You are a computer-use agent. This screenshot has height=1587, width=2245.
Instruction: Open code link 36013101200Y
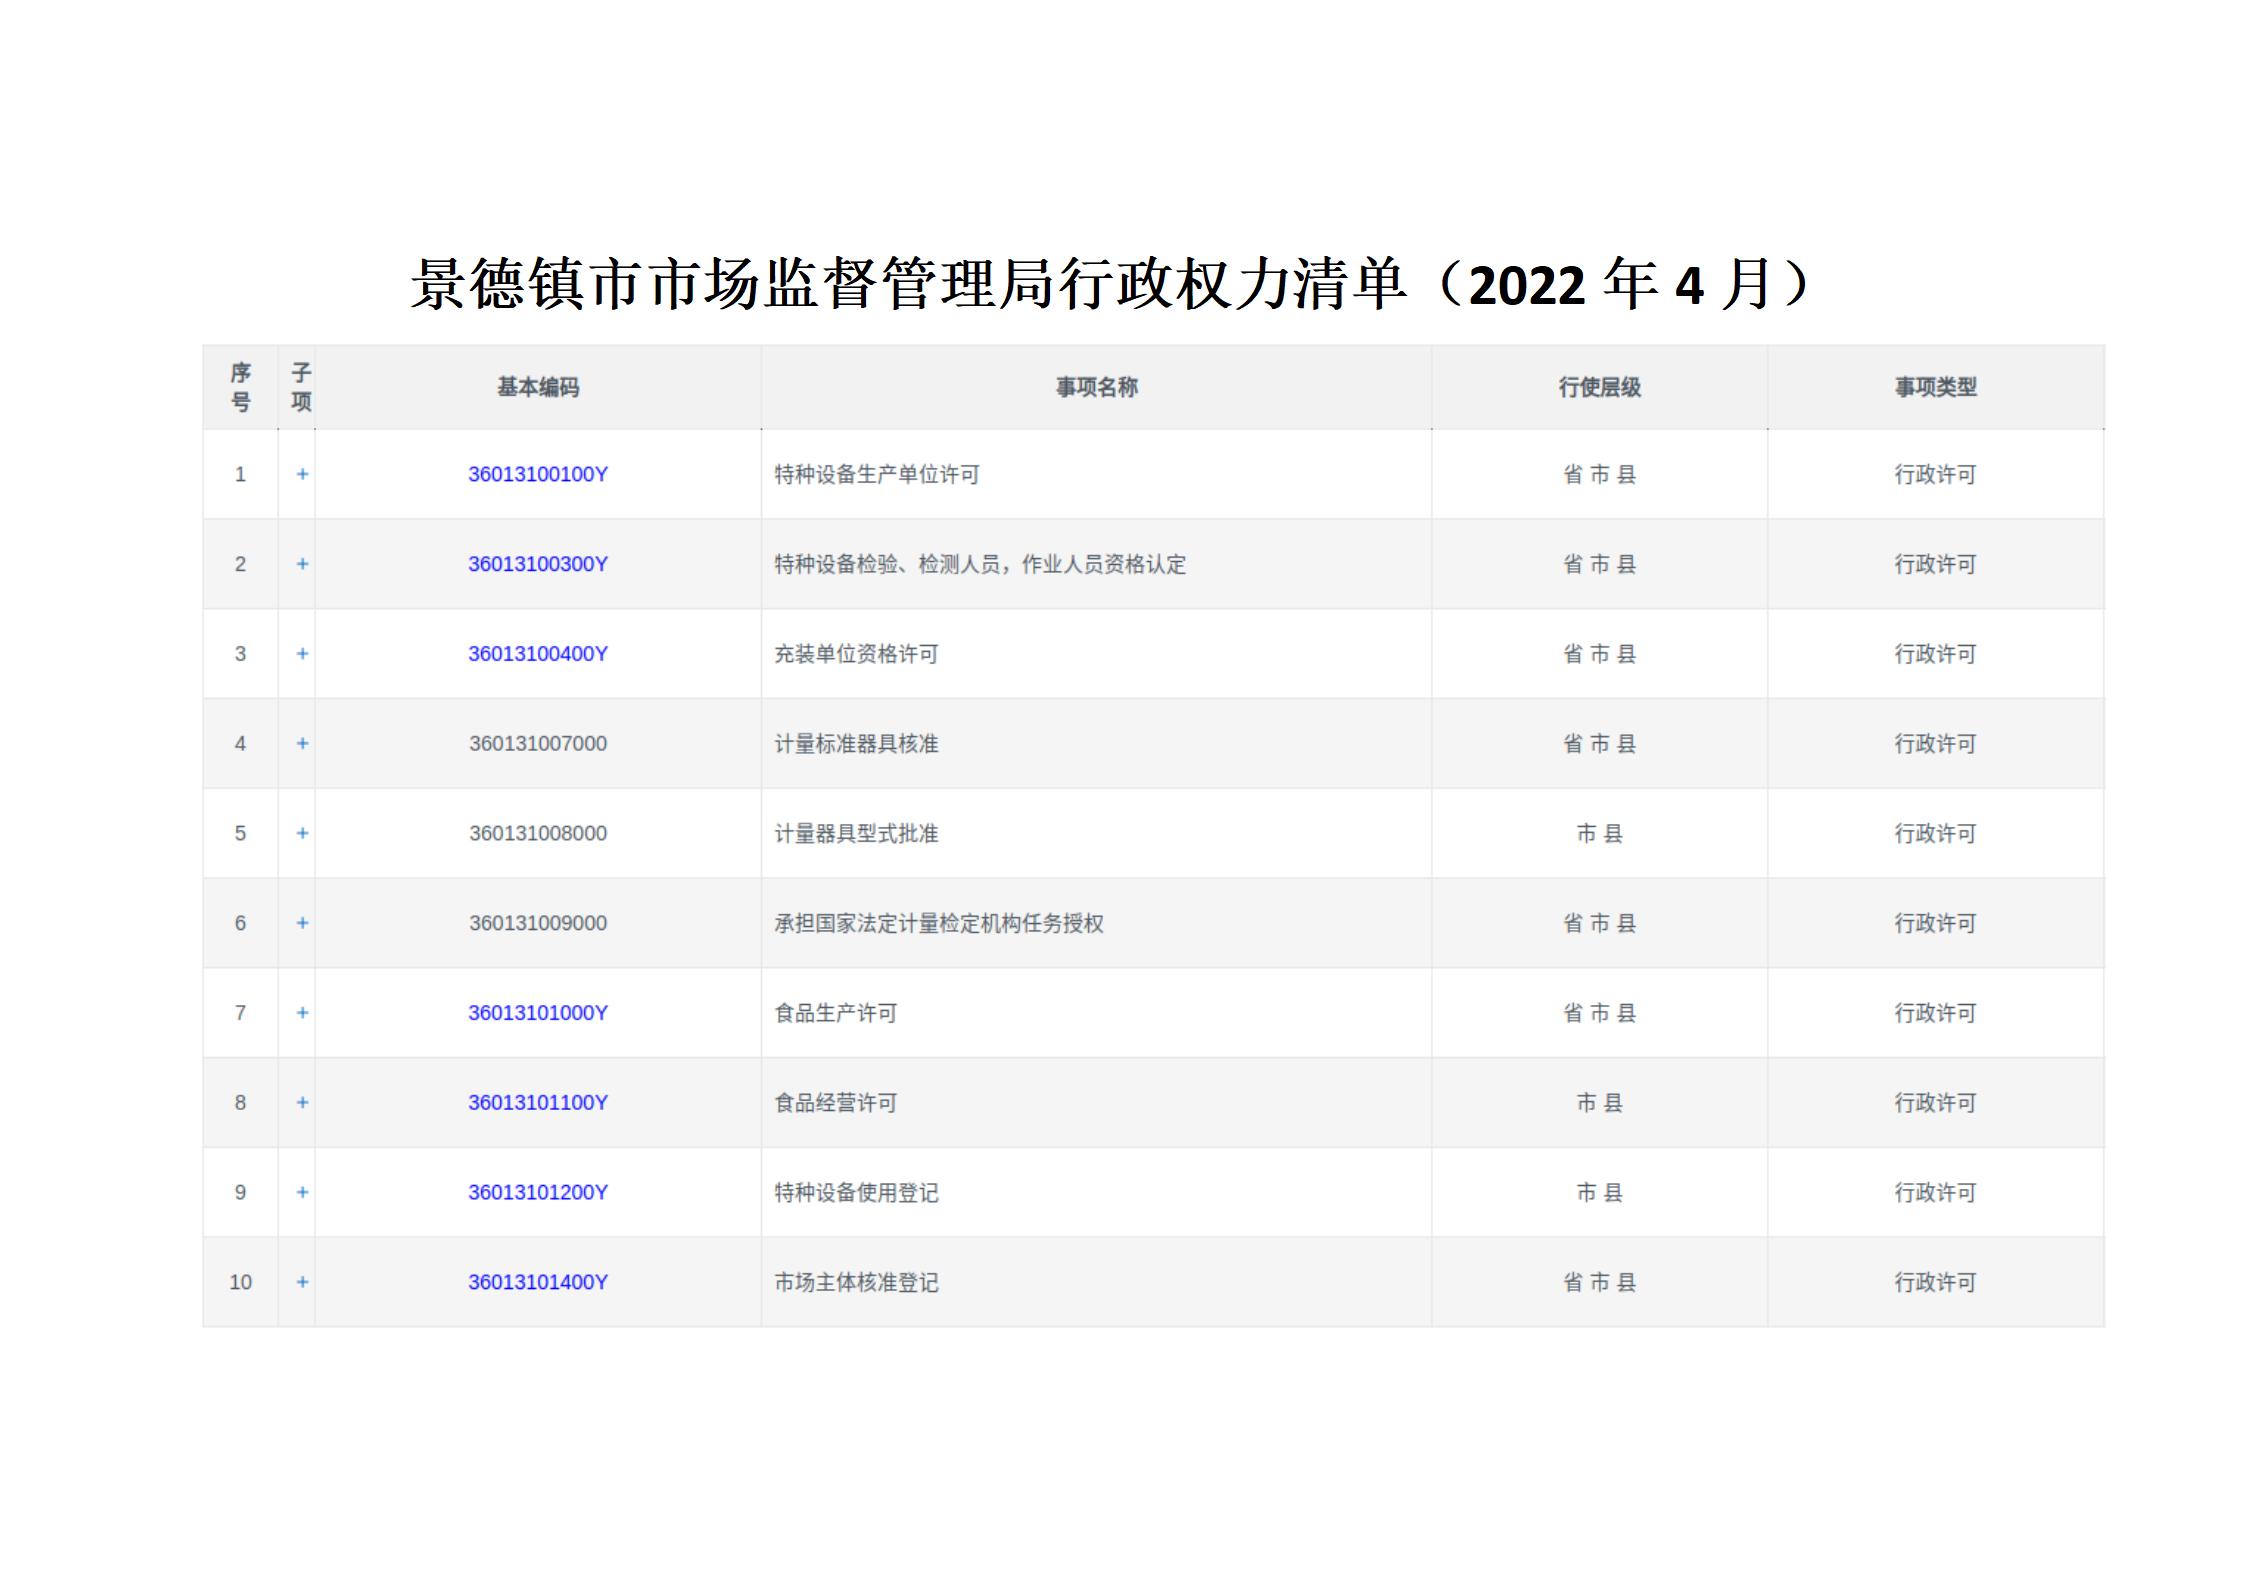pos(538,1192)
